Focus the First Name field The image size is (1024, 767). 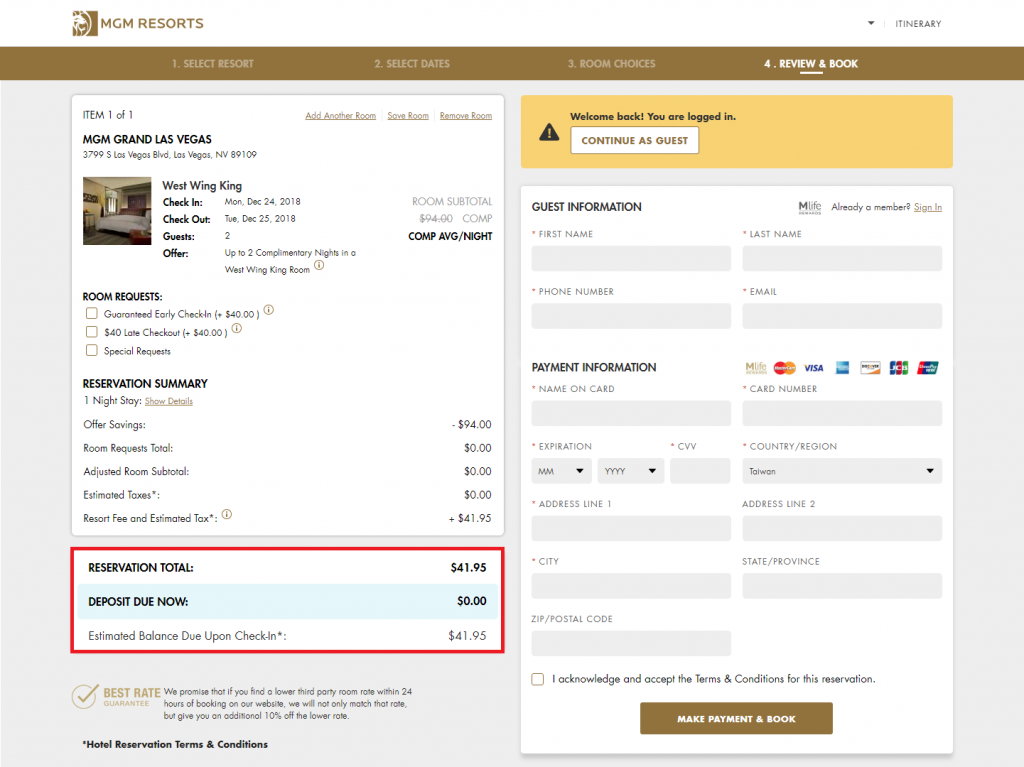click(x=631, y=259)
